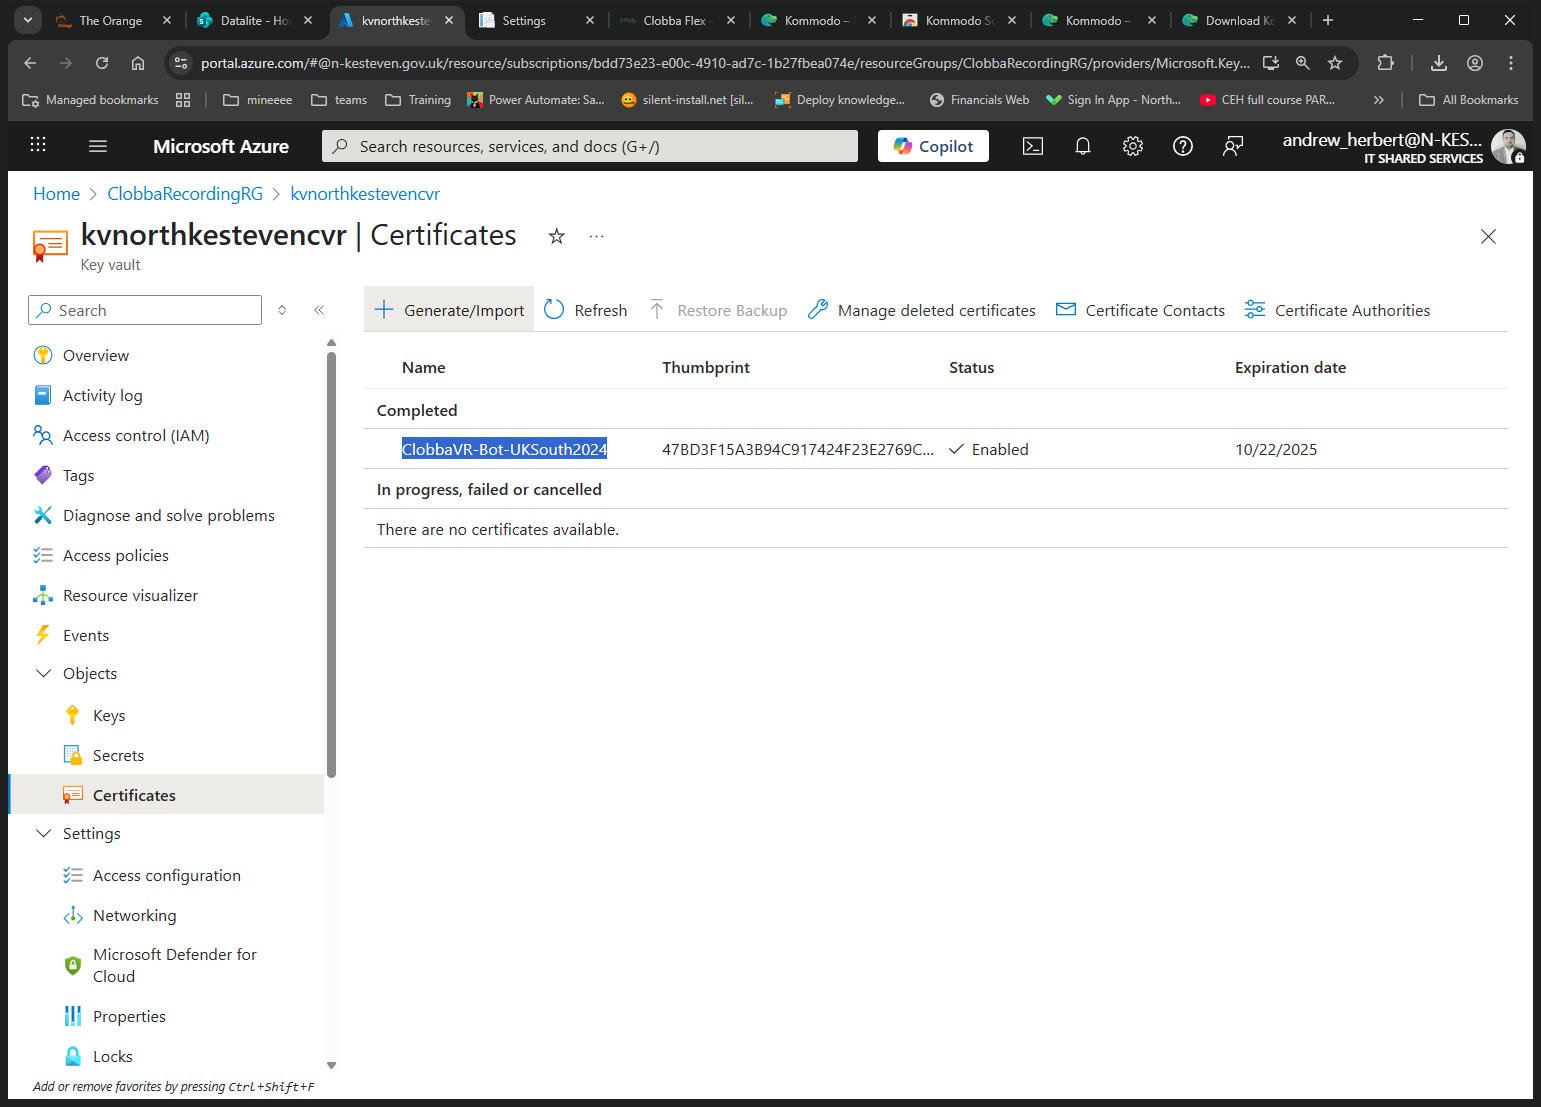Open Certificate Authorities
This screenshot has height=1107, width=1541.
tap(1337, 310)
